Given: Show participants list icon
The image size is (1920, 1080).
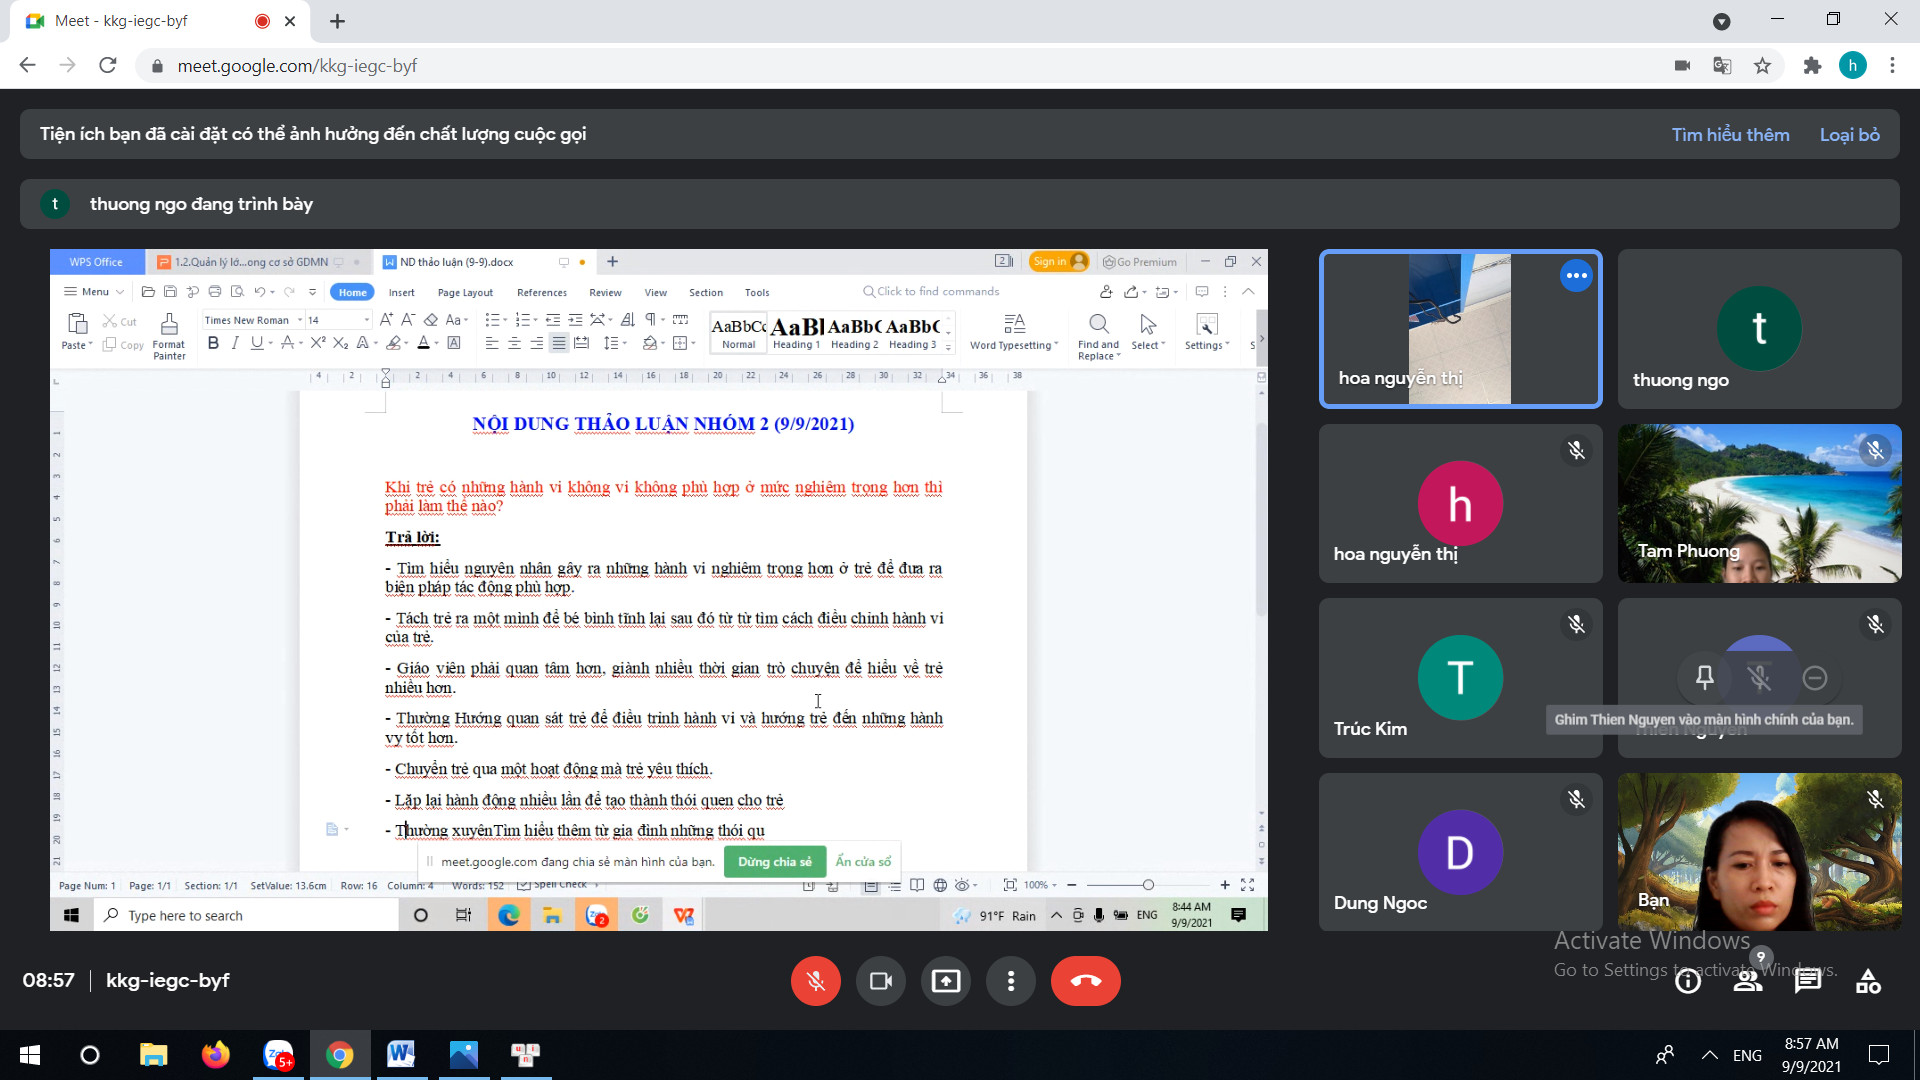Looking at the screenshot, I should click(1748, 981).
